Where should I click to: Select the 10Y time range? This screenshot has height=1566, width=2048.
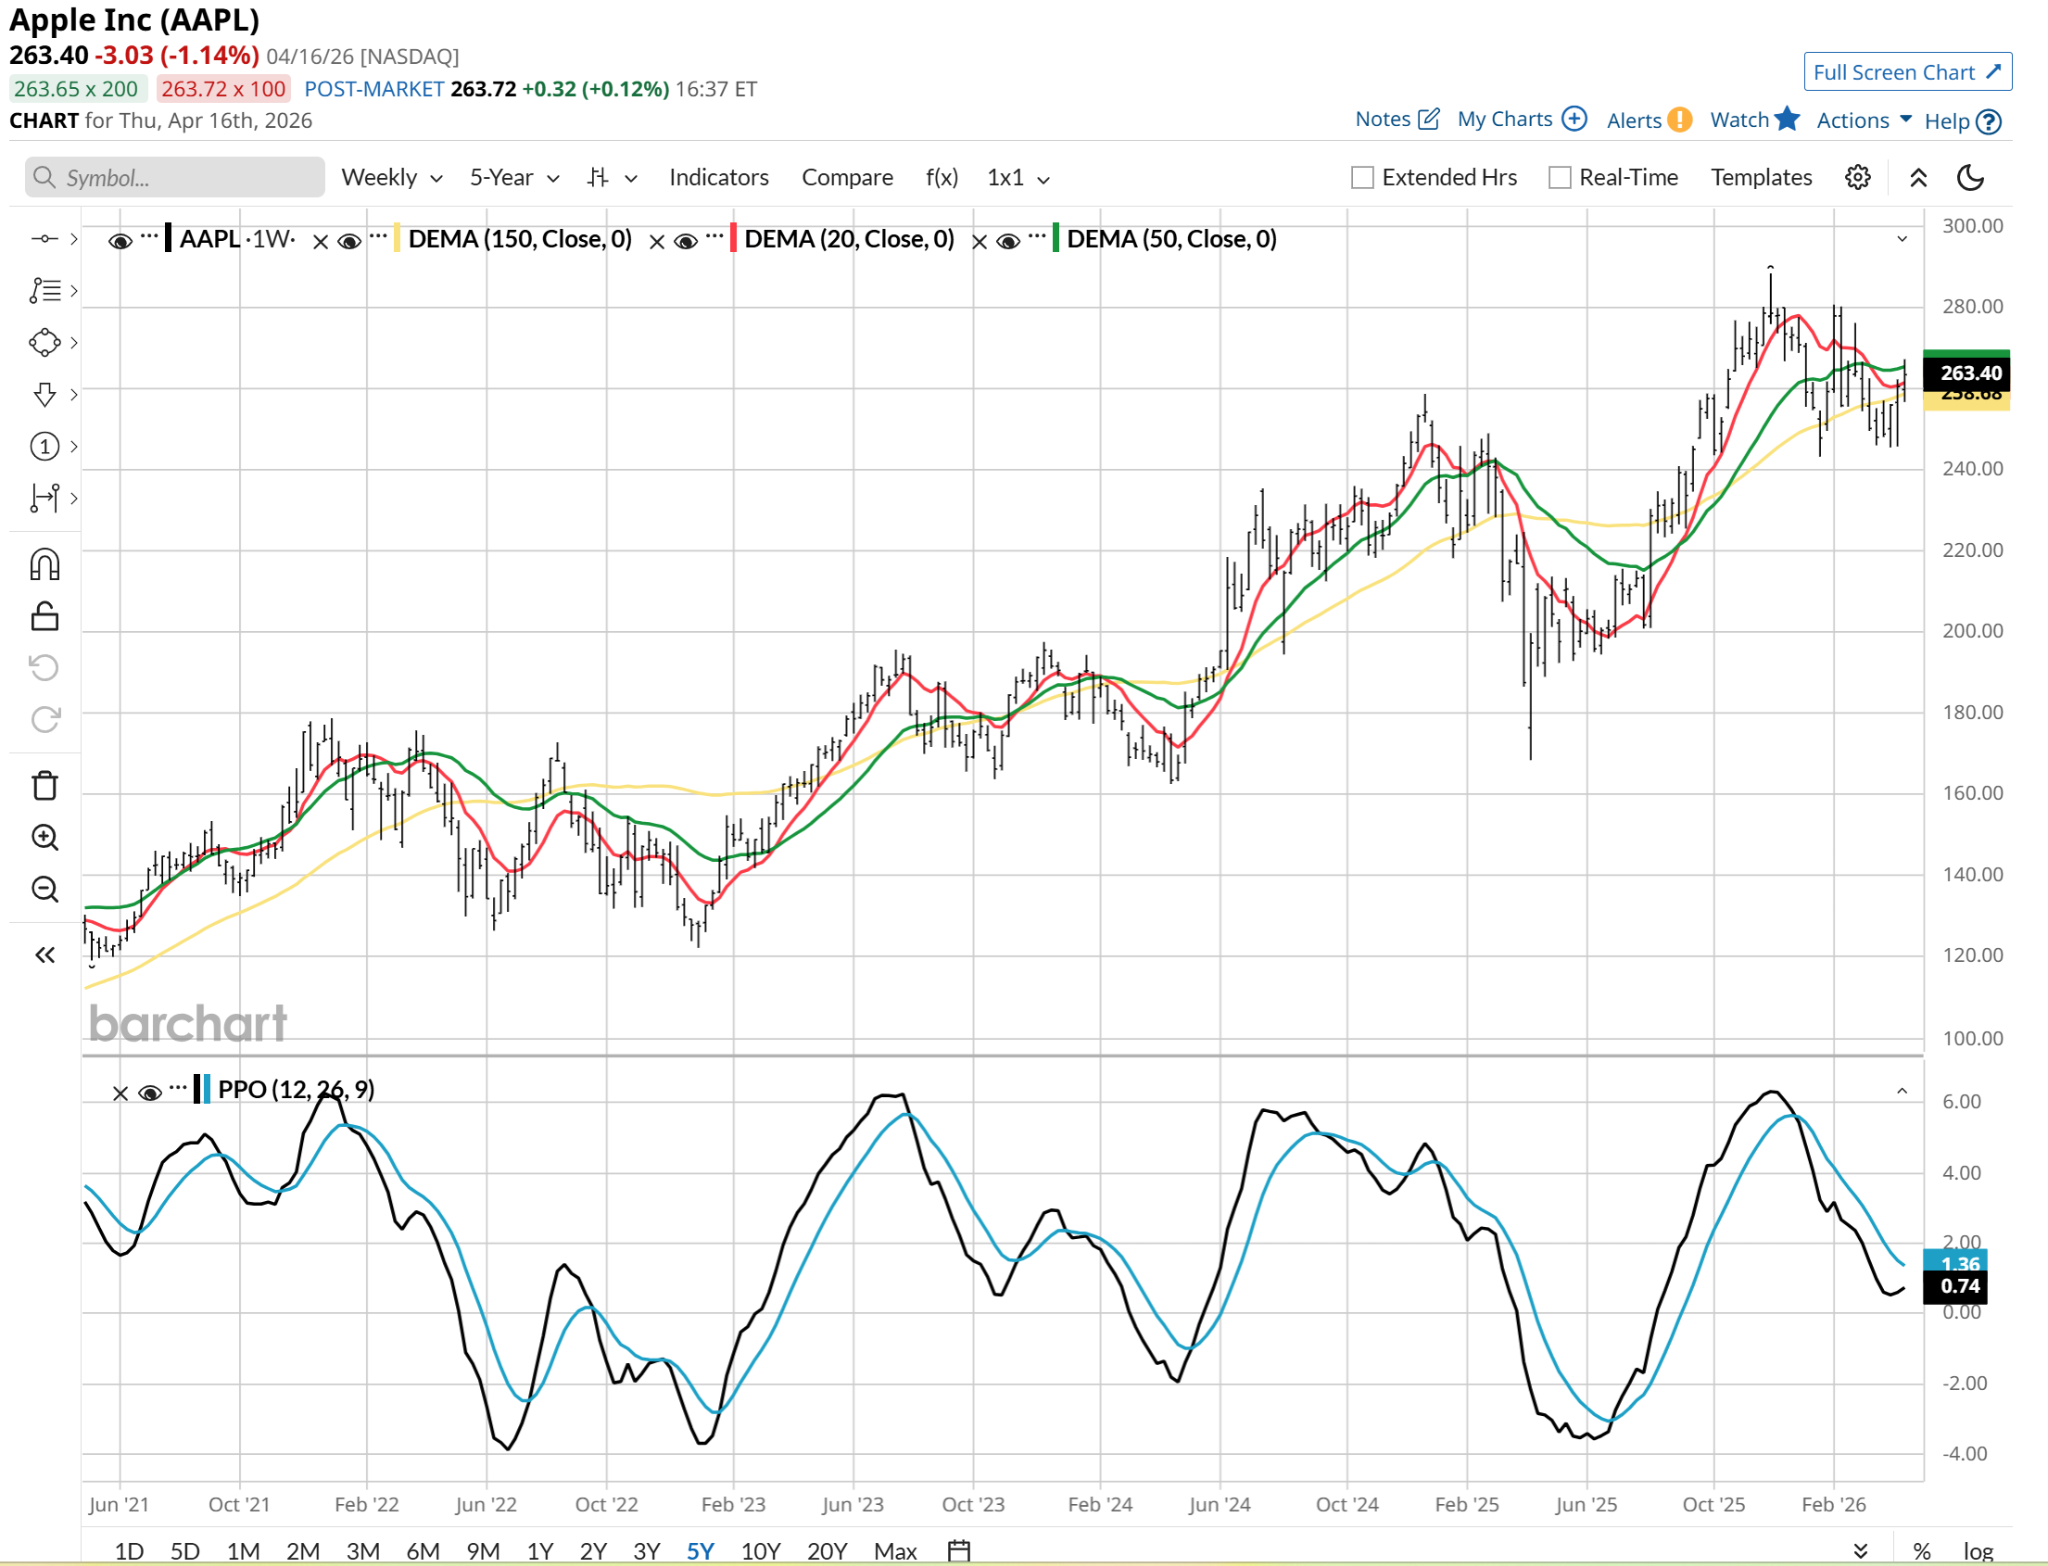[x=760, y=1550]
